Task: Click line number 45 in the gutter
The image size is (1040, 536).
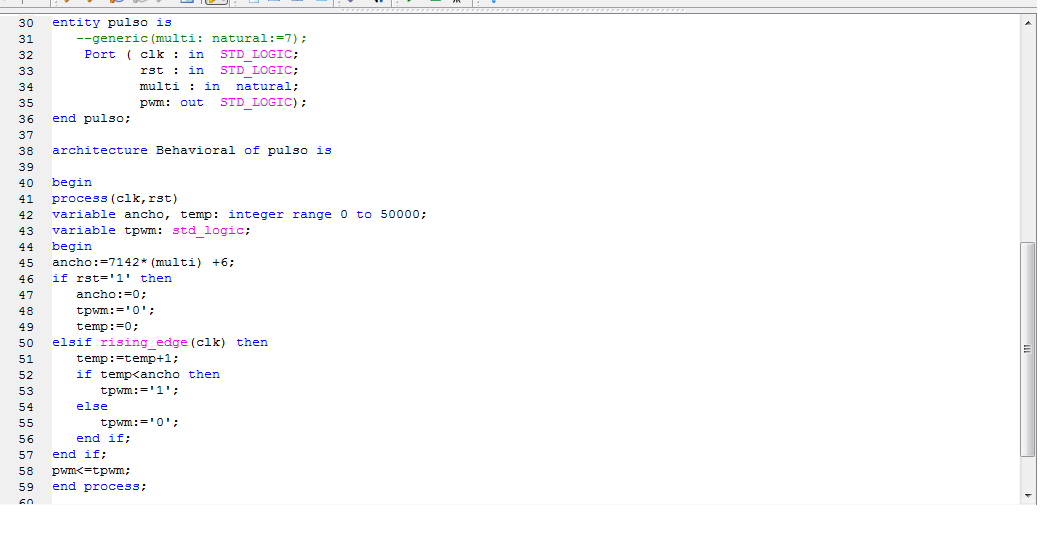Action: (x=26, y=263)
